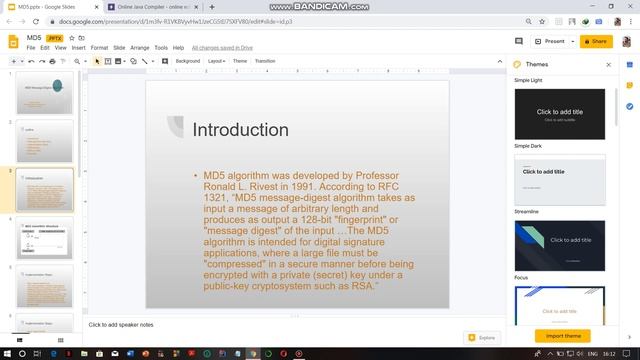Apply the Simple Dark theme thumbnail

click(560, 180)
